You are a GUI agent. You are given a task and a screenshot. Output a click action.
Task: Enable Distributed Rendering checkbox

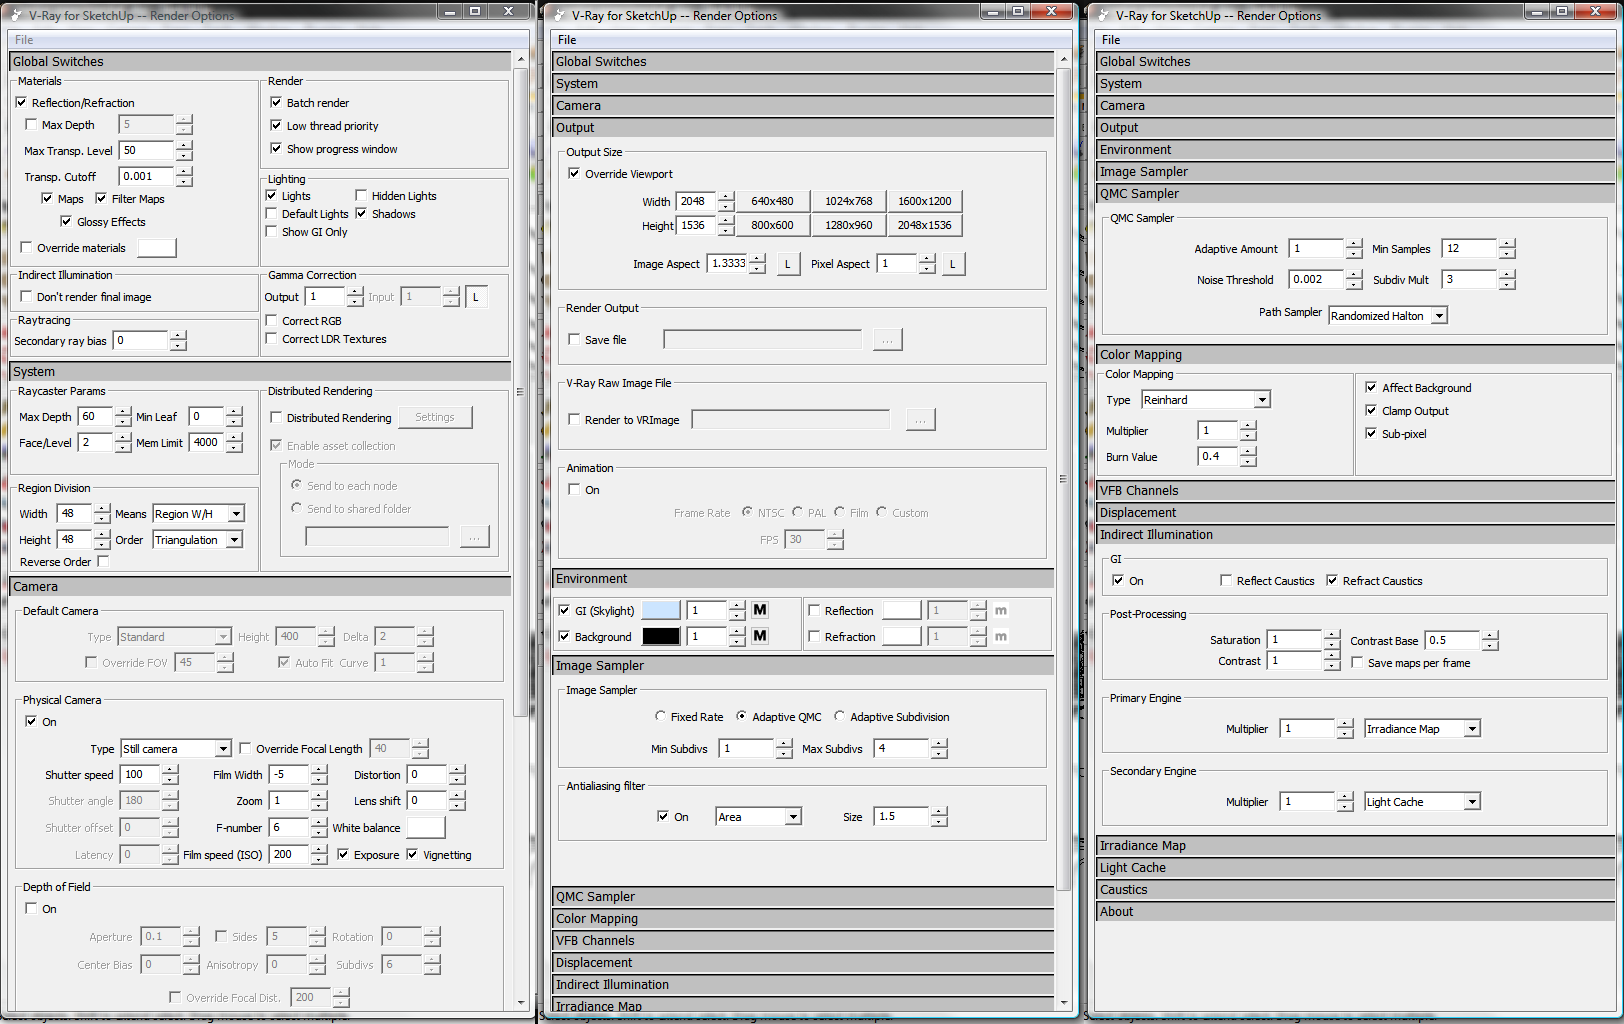[276, 417]
